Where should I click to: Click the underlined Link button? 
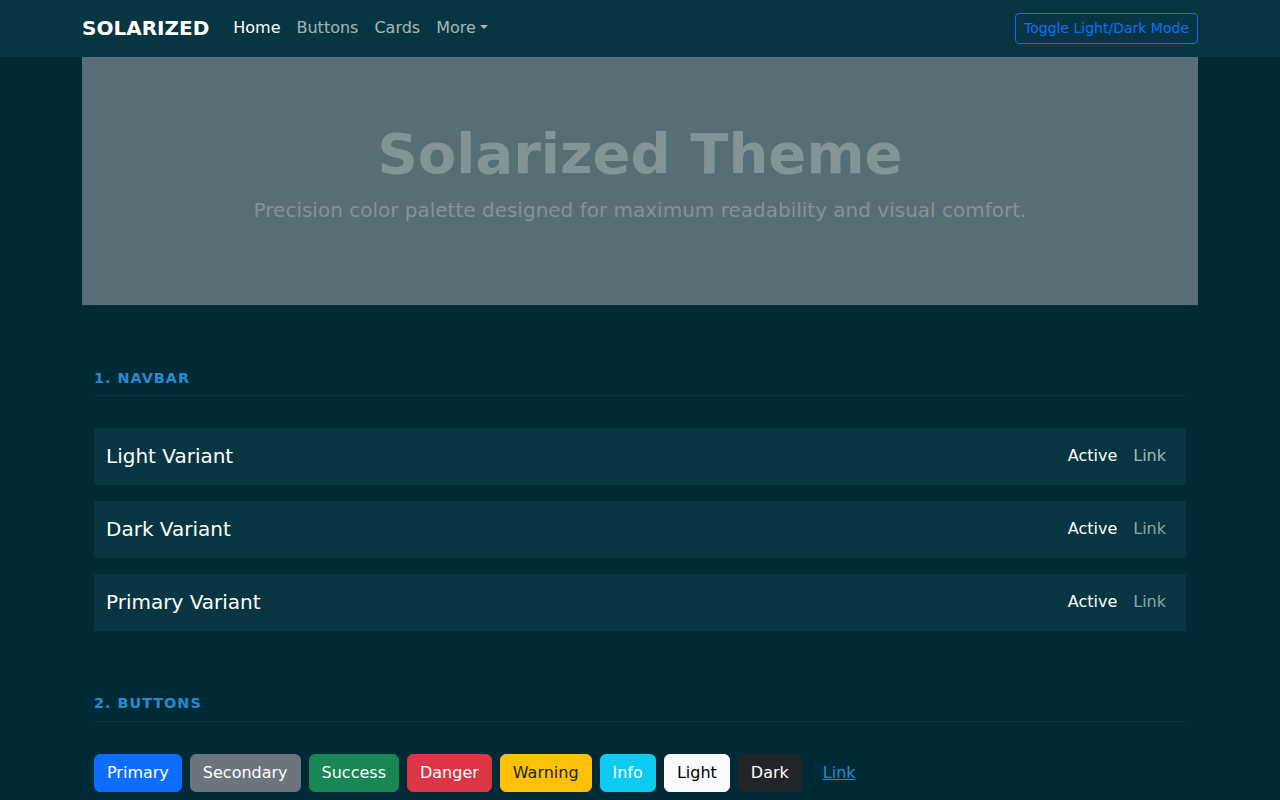tap(839, 773)
